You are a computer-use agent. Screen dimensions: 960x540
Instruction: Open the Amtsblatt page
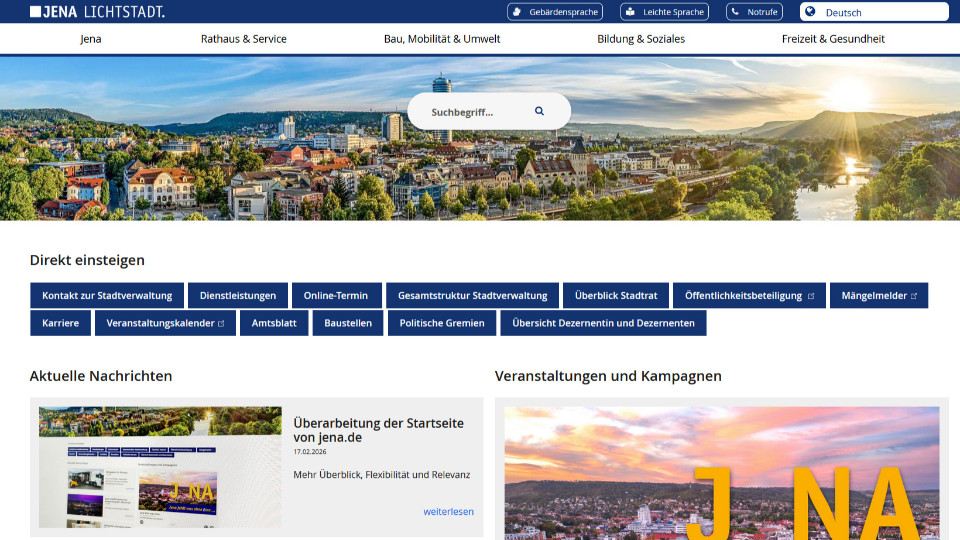tap(274, 323)
